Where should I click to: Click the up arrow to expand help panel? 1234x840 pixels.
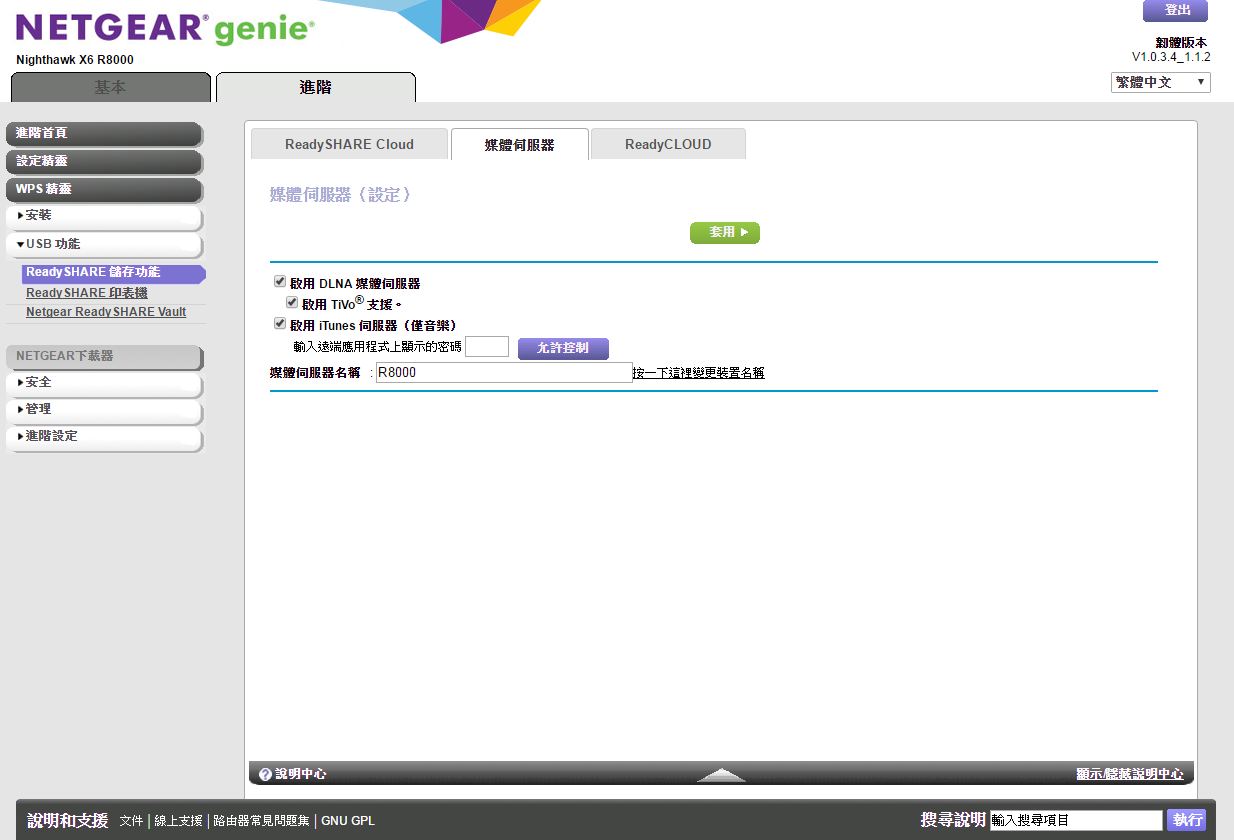coord(721,775)
